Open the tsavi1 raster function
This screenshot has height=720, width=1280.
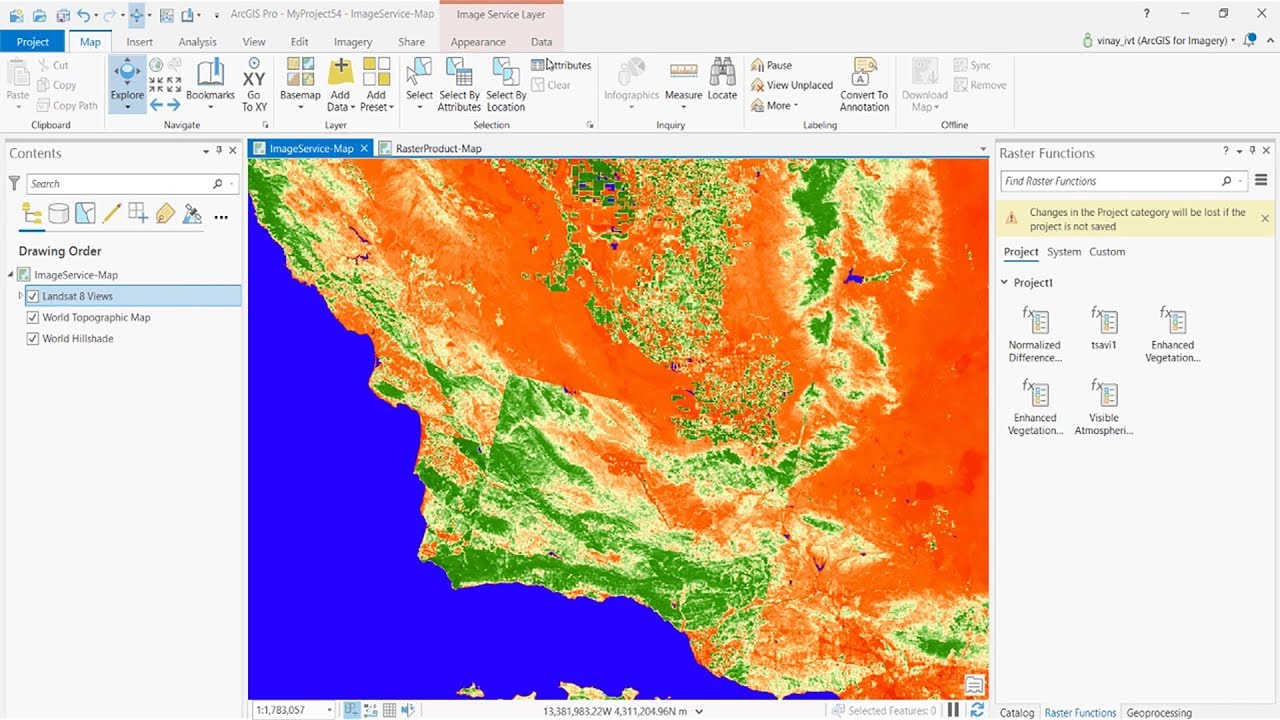pyautogui.click(x=1103, y=329)
